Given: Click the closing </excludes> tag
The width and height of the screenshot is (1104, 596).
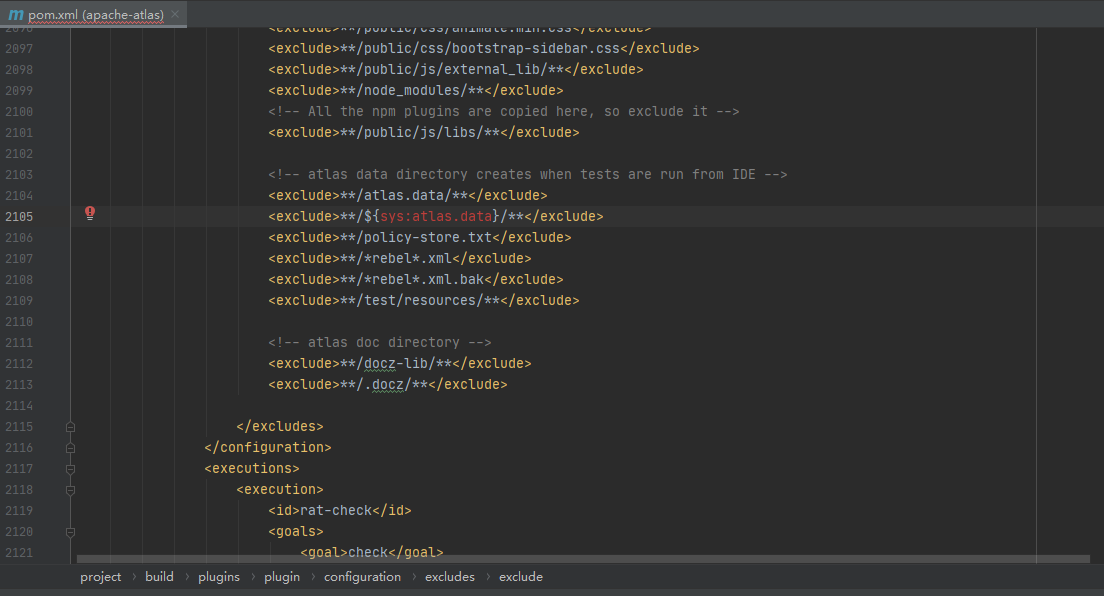Looking at the screenshot, I should (280, 427).
